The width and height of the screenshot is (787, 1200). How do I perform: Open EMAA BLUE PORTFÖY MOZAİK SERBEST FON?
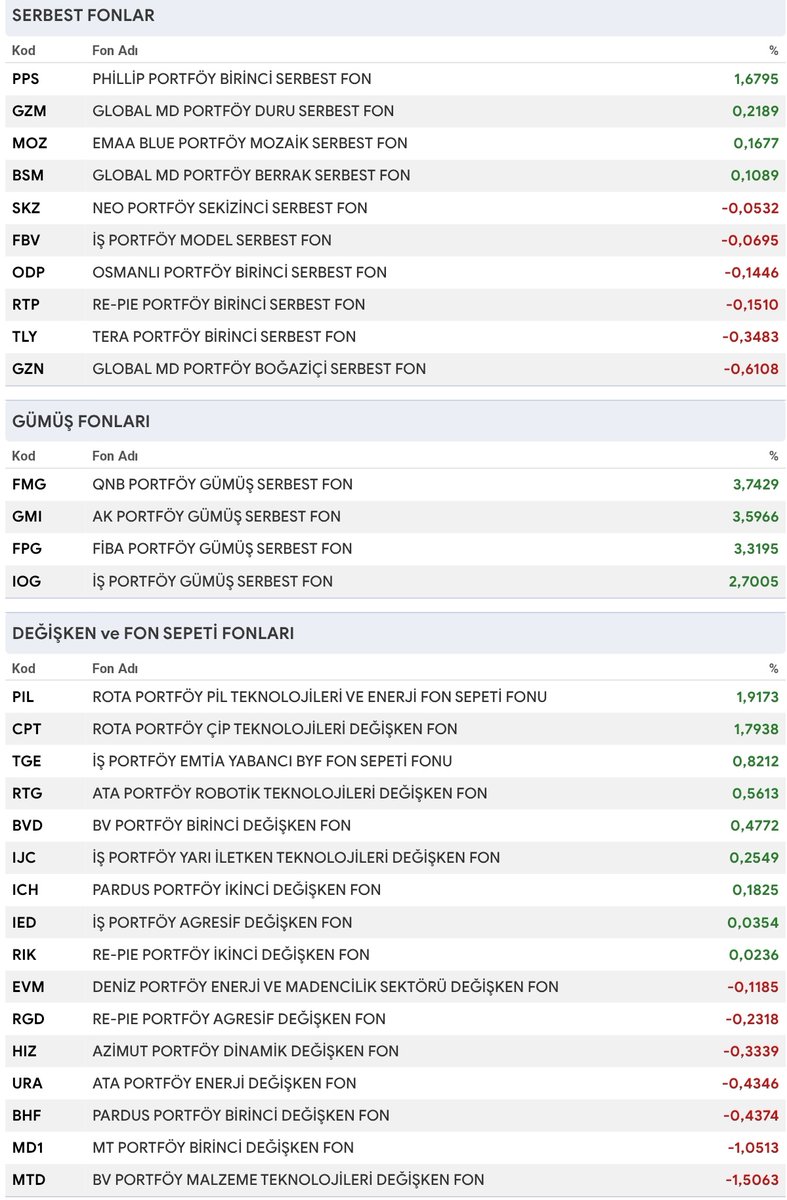(251, 143)
